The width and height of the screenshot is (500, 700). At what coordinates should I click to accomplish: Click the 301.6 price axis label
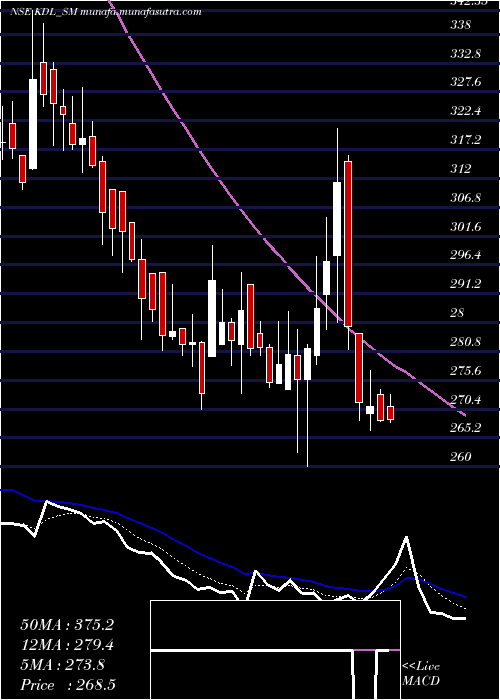pos(465,226)
